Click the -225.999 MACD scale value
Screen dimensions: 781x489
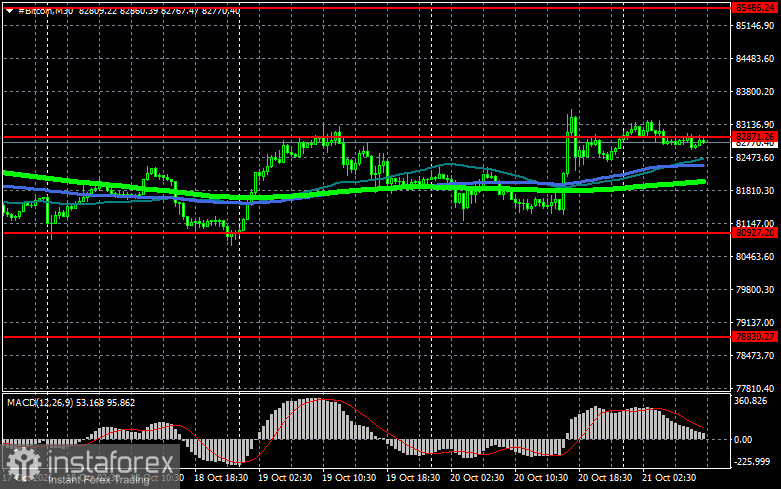[752, 462]
